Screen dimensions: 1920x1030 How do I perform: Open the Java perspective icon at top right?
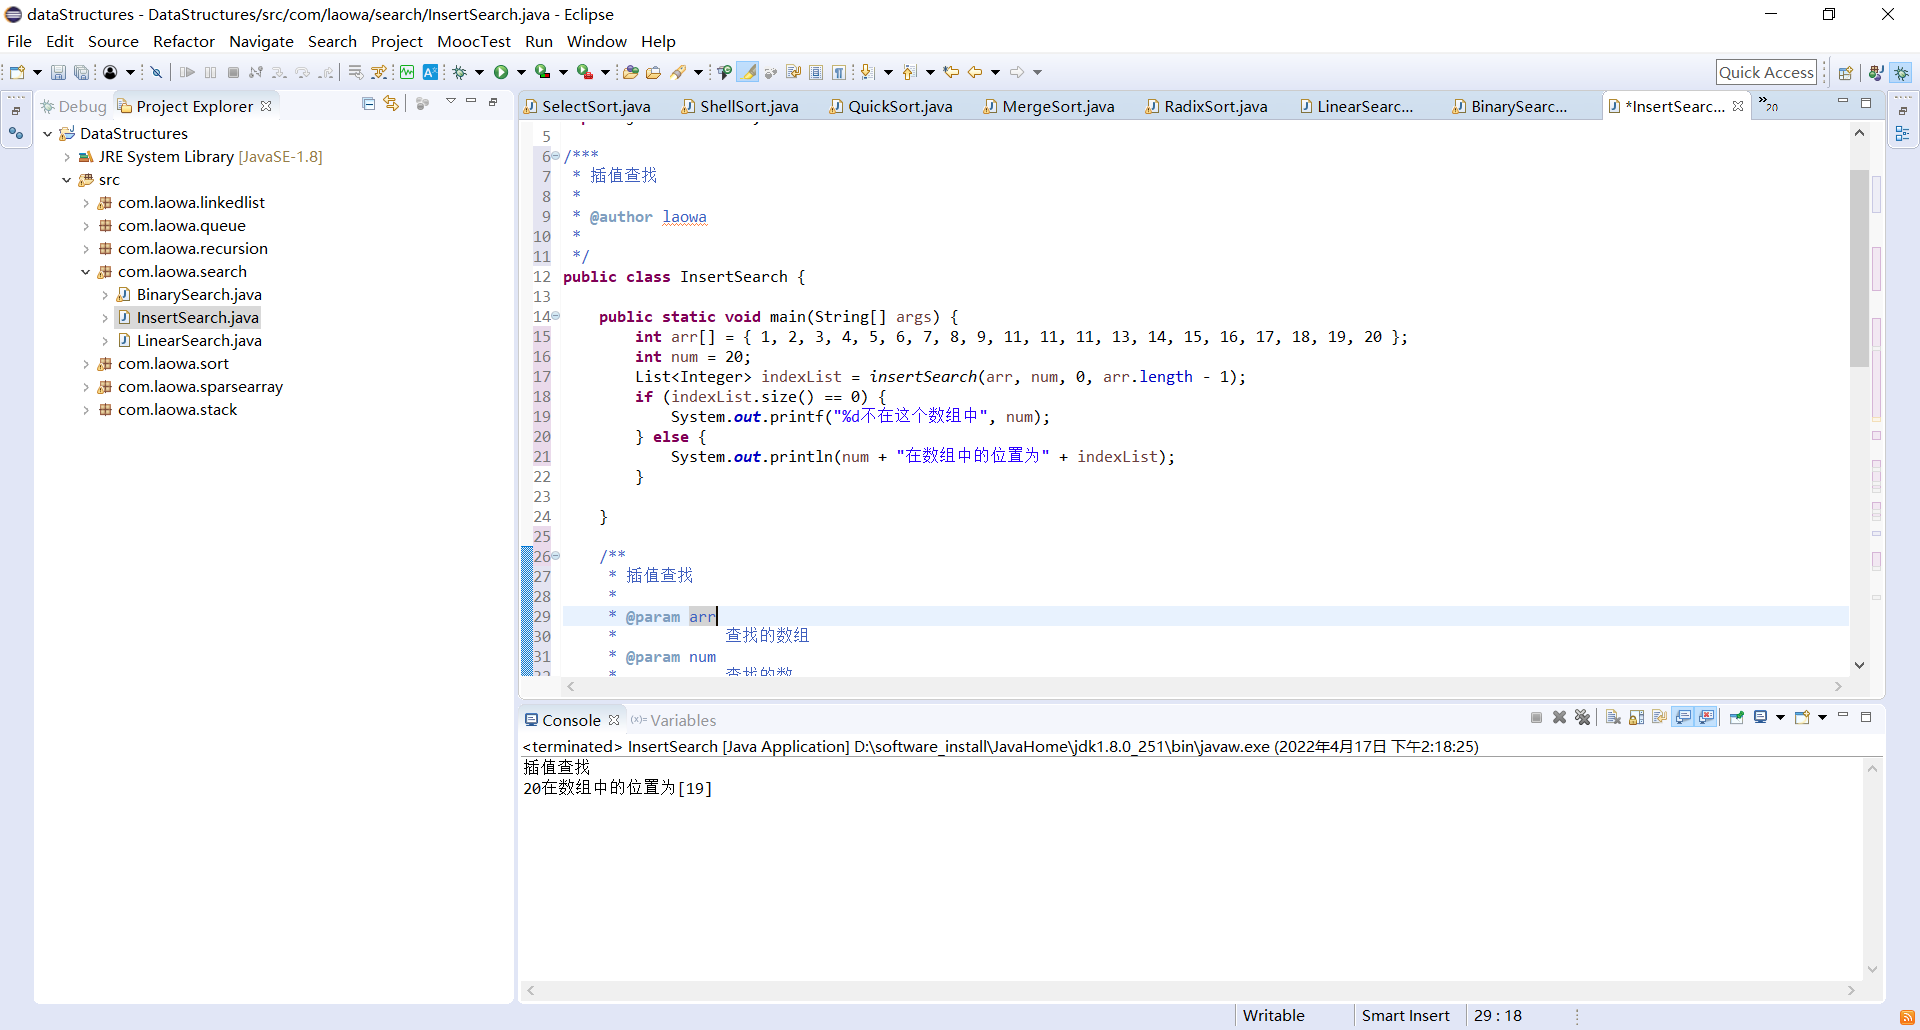coord(1877,72)
